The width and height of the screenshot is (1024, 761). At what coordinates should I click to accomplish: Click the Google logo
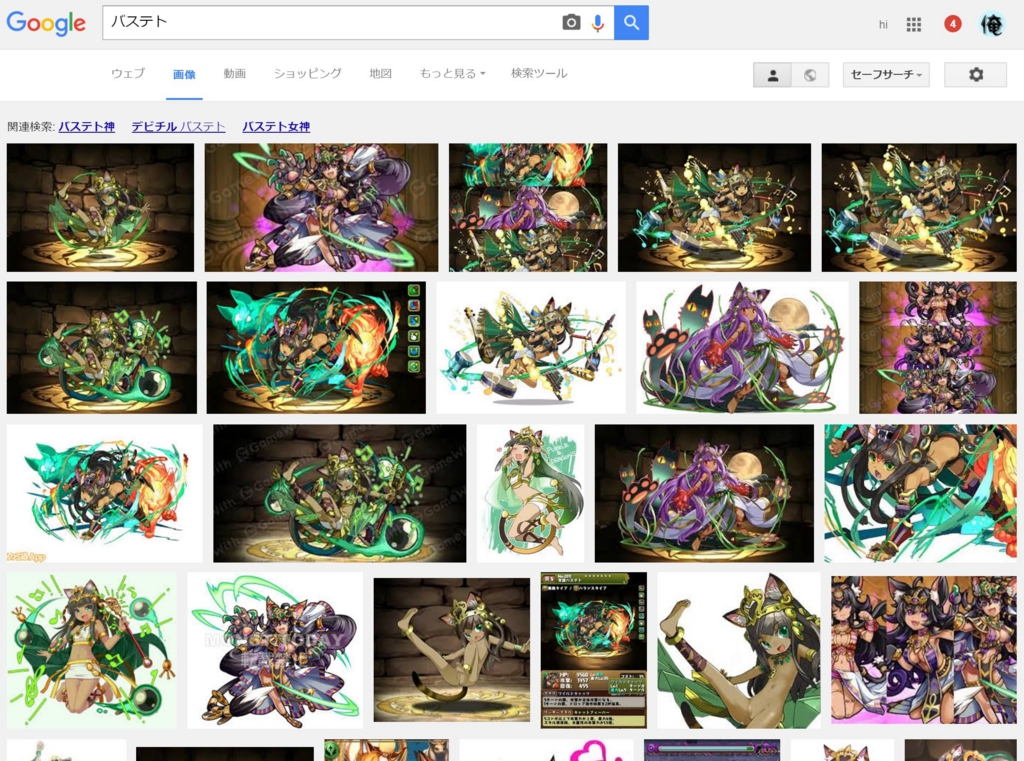[46, 24]
